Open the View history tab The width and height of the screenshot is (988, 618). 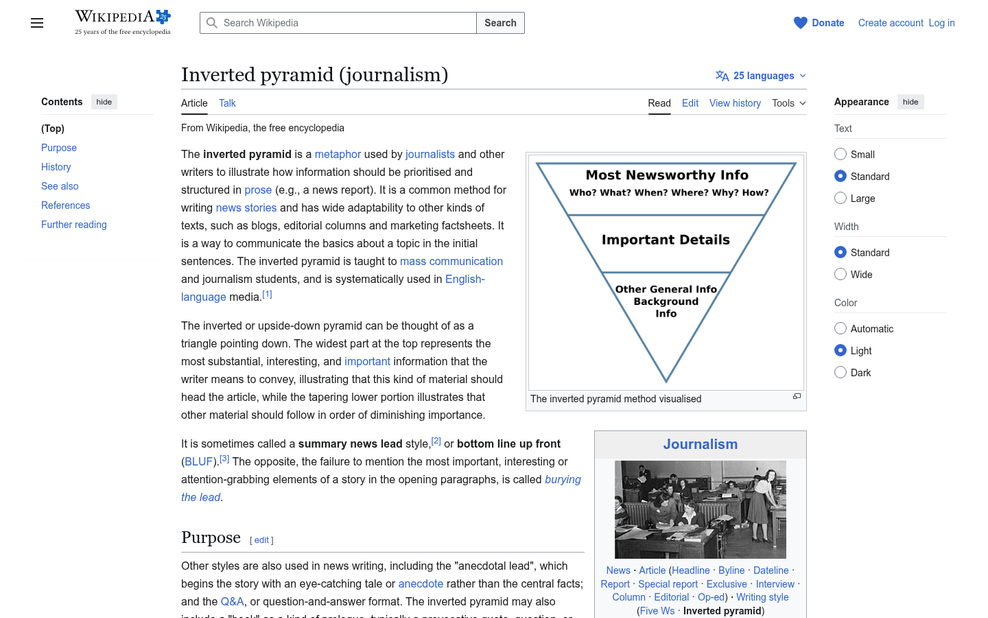pyautogui.click(x=735, y=103)
